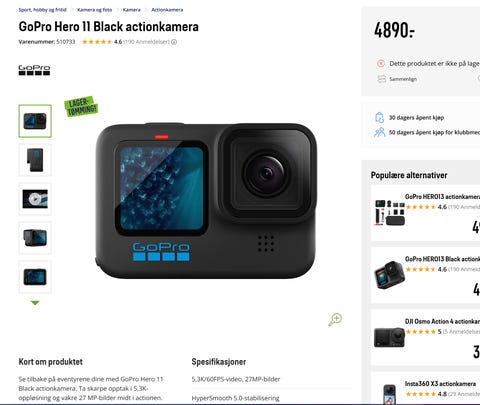Click the Sammenlign compare icon
The image size is (480, 405).
click(x=382, y=79)
